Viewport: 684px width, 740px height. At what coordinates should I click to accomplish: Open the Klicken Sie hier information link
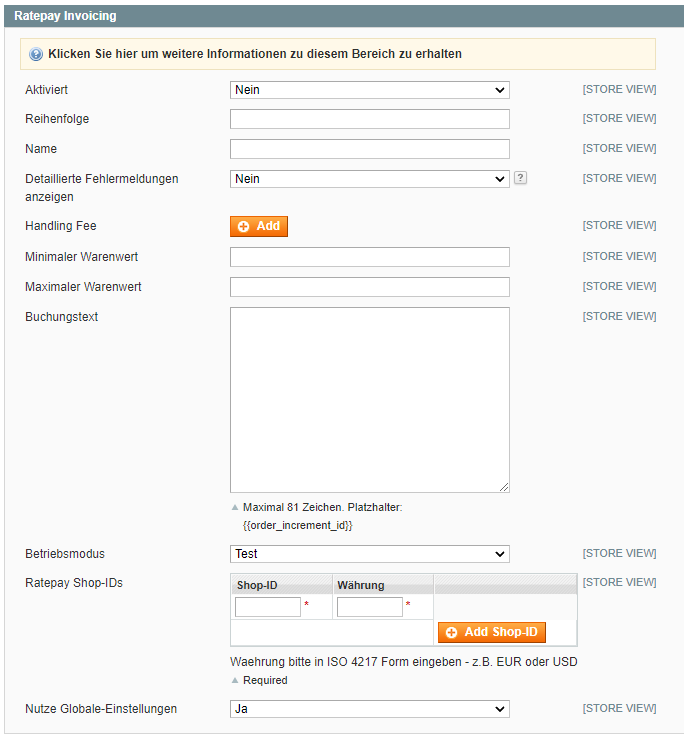coord(255,54)
